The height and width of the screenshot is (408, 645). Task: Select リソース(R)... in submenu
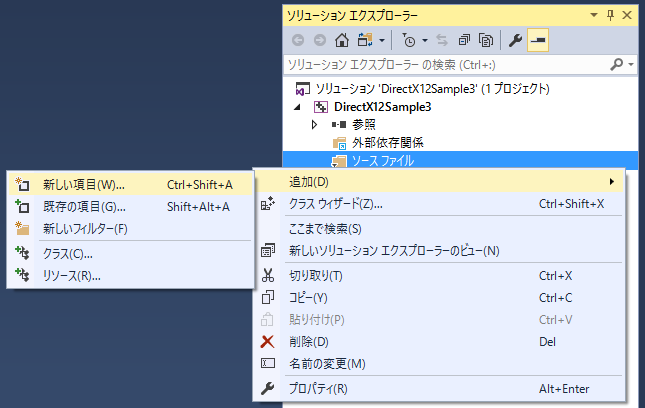pos(130,276)
